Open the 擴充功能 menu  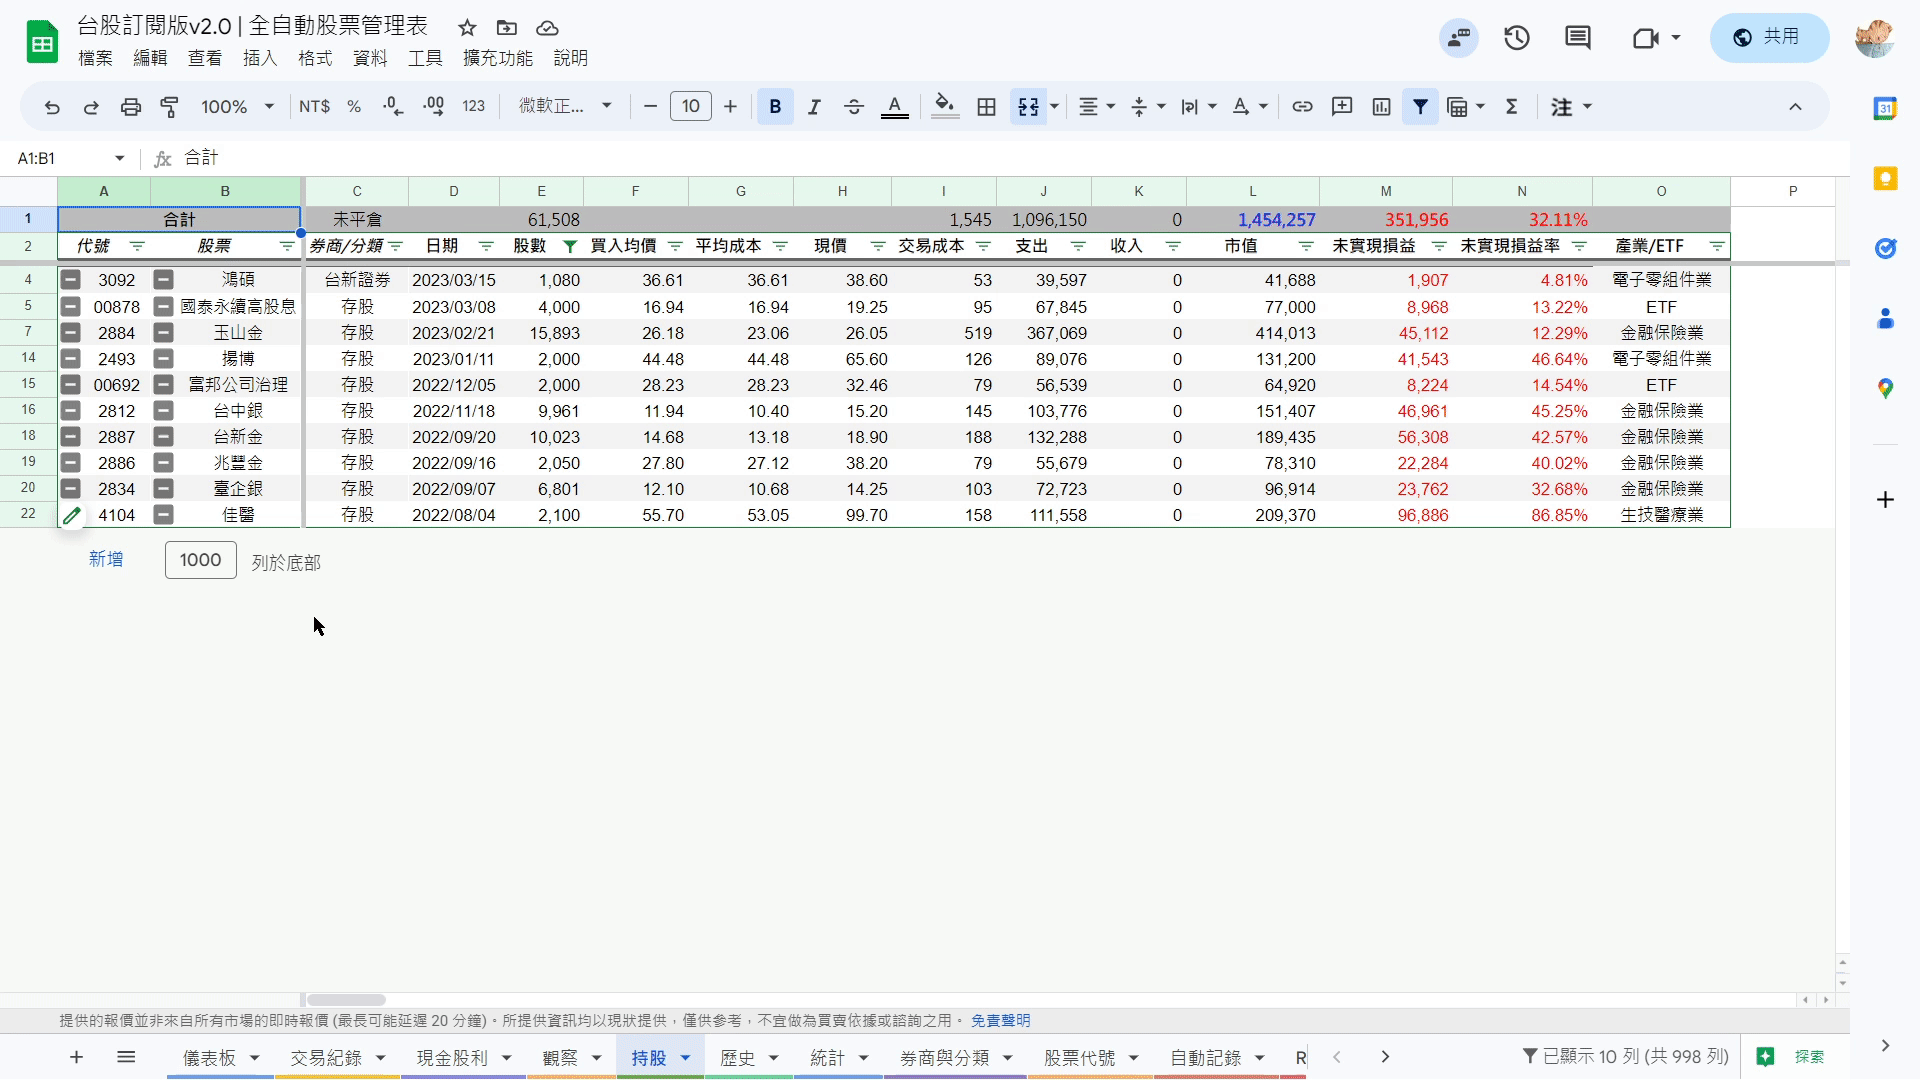497,58
